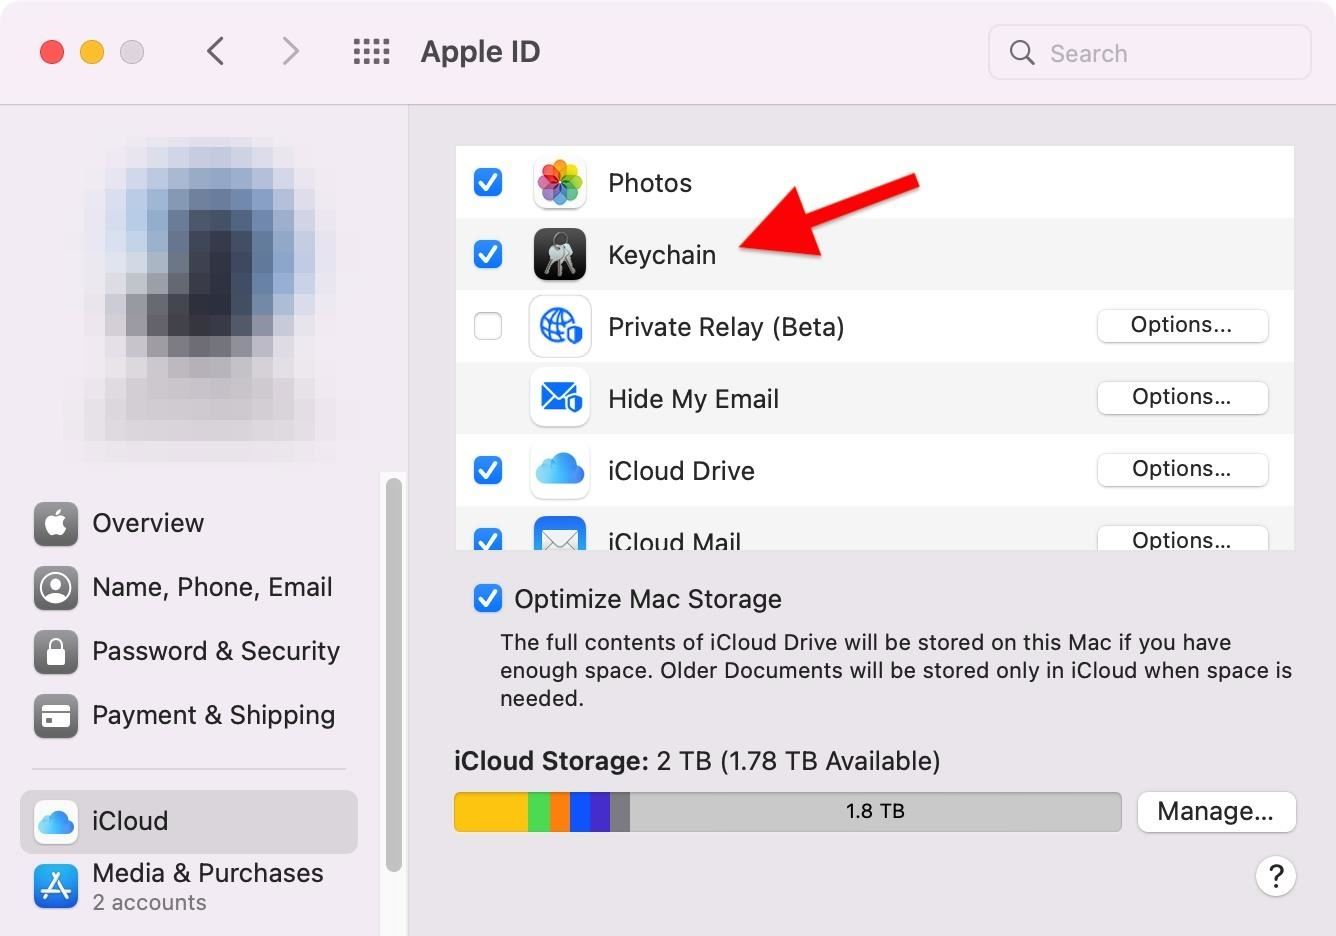Click the '2 accounts' subtitle text
The width and height of the screenshot is (1336, 936).
click(149, 902)
